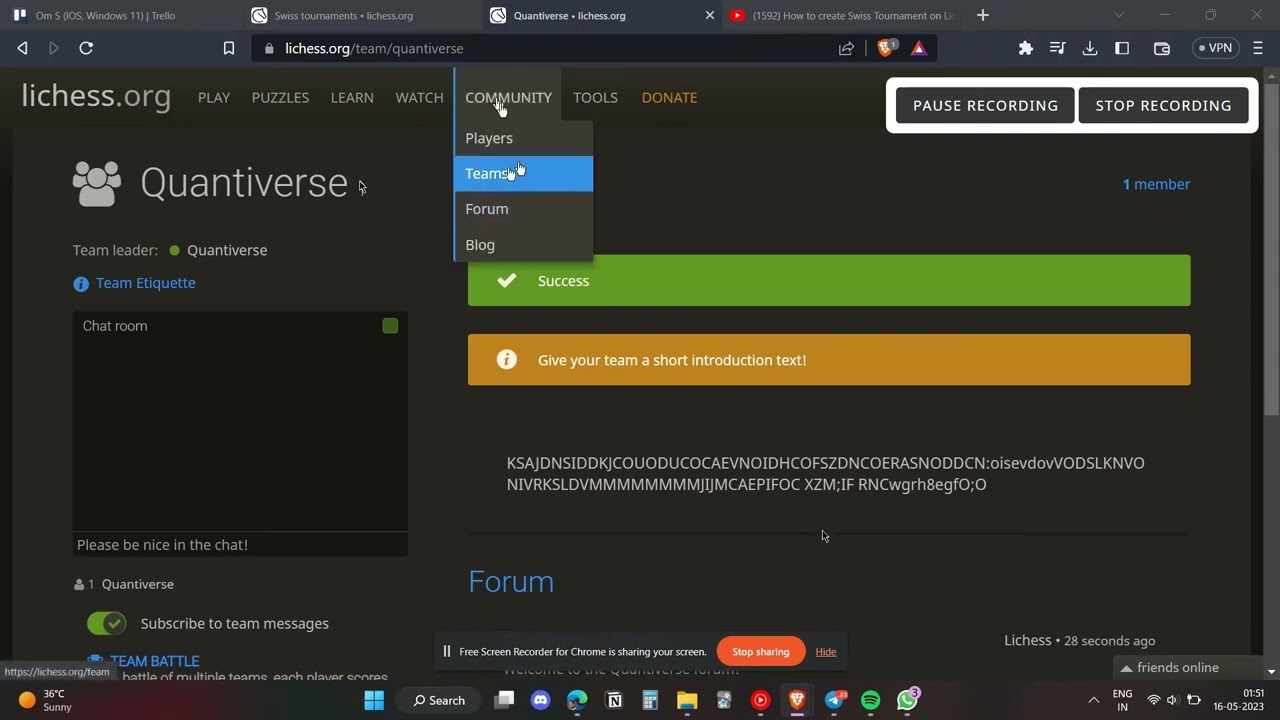The height and width of the screenshot is (720, 1280).
Task: Open the Team Etiquette link
Action: pos(146,283)
